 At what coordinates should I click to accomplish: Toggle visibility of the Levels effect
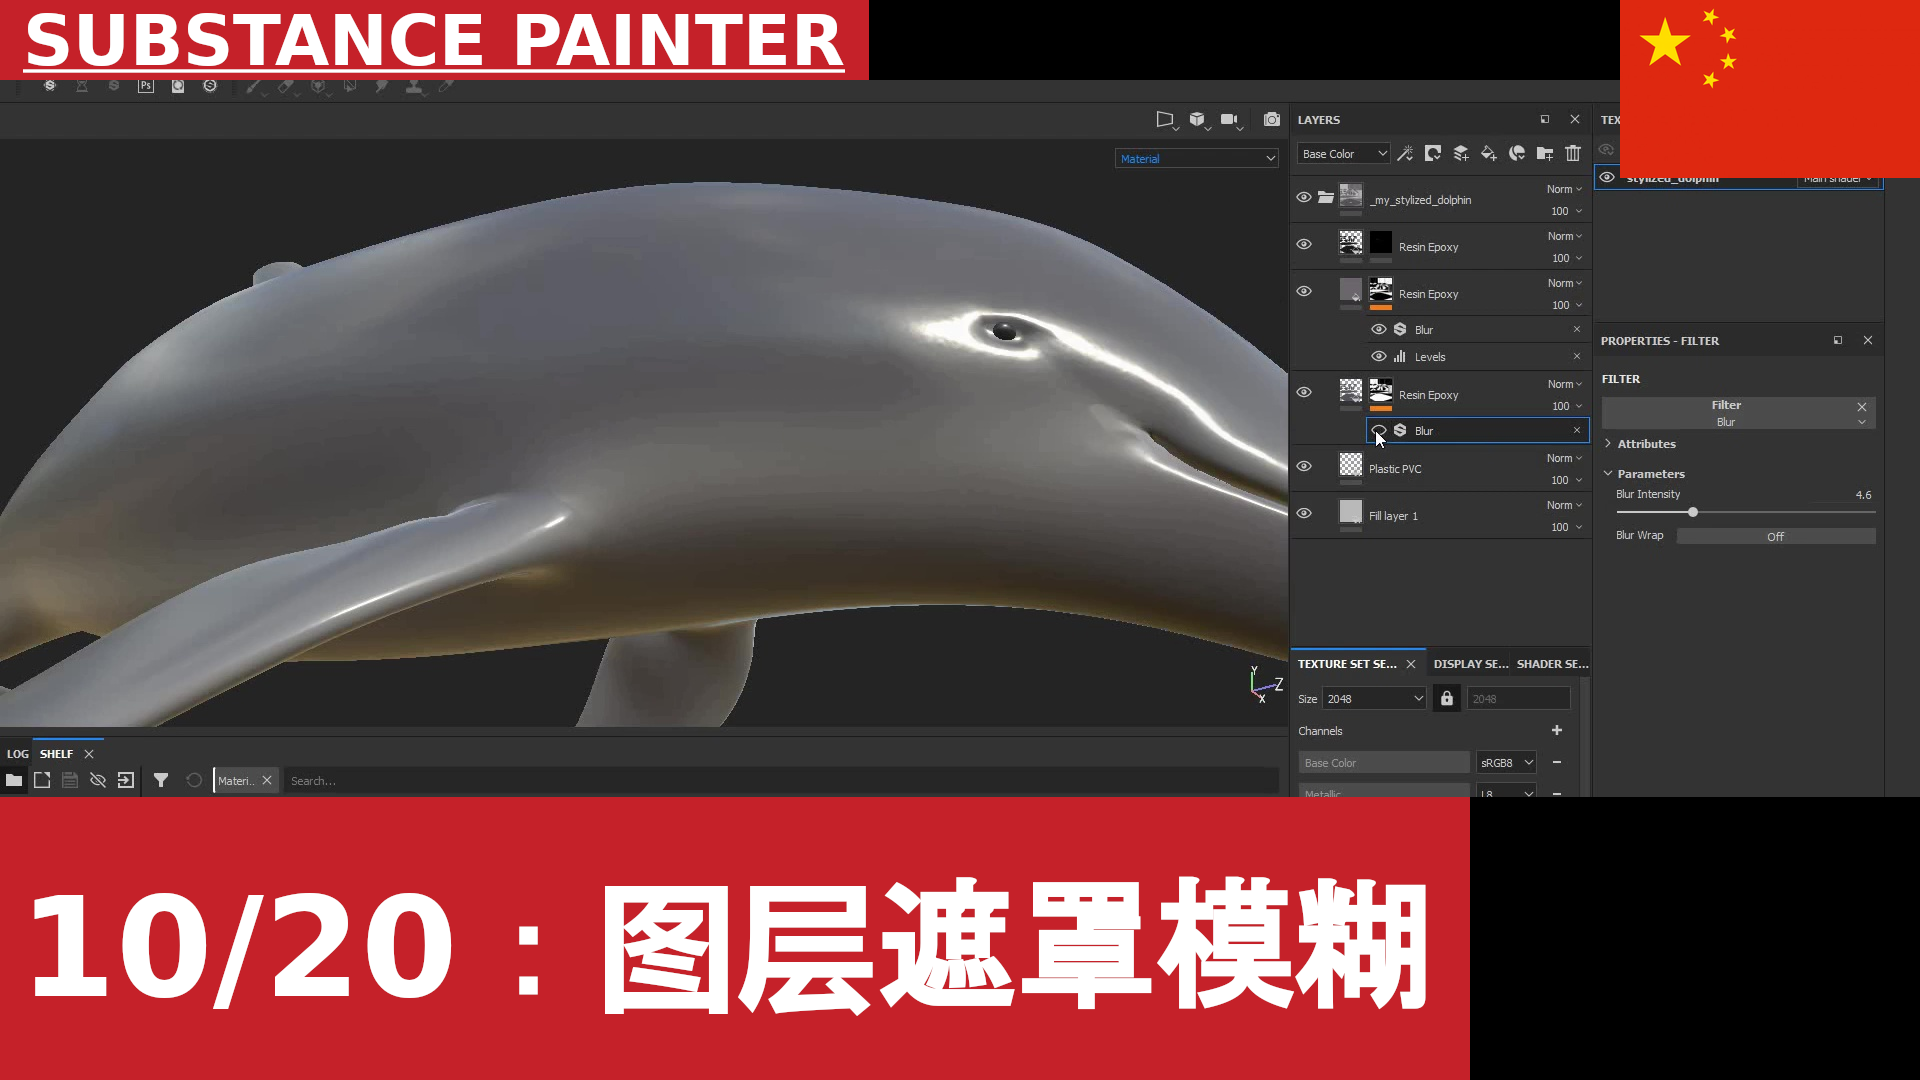pos(1379,356)
